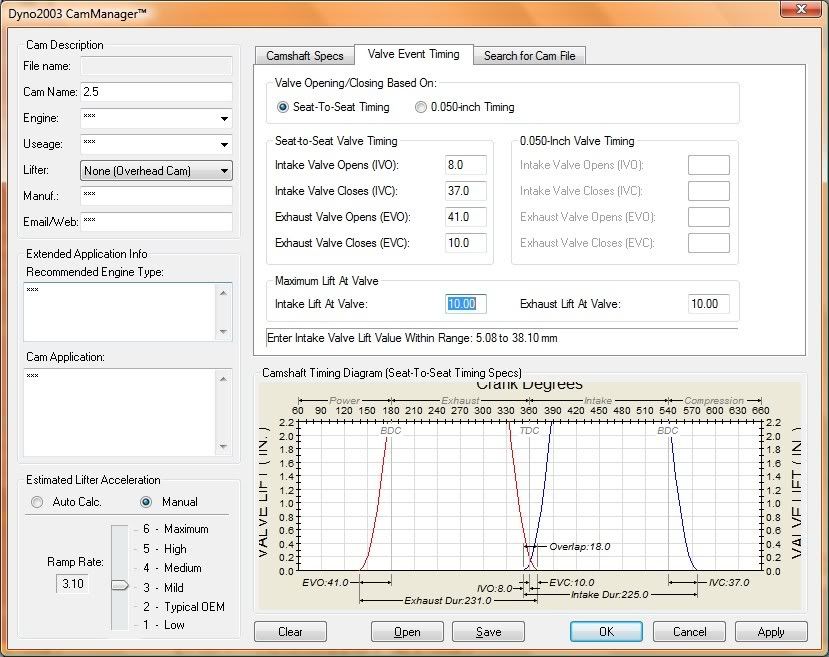Click the Apply button
Screen dimensions: 829x657
771,632
